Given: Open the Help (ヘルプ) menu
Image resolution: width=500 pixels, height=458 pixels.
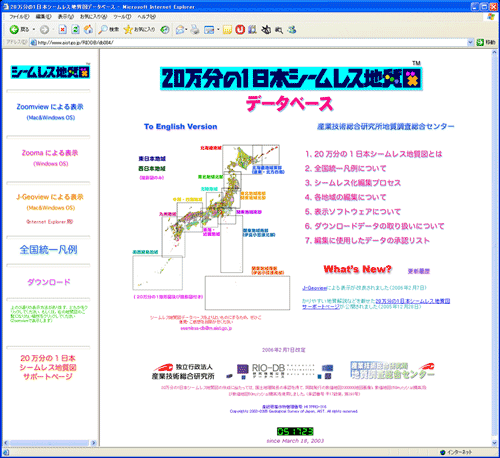Looking at the screenshot, I should [147, 16].
